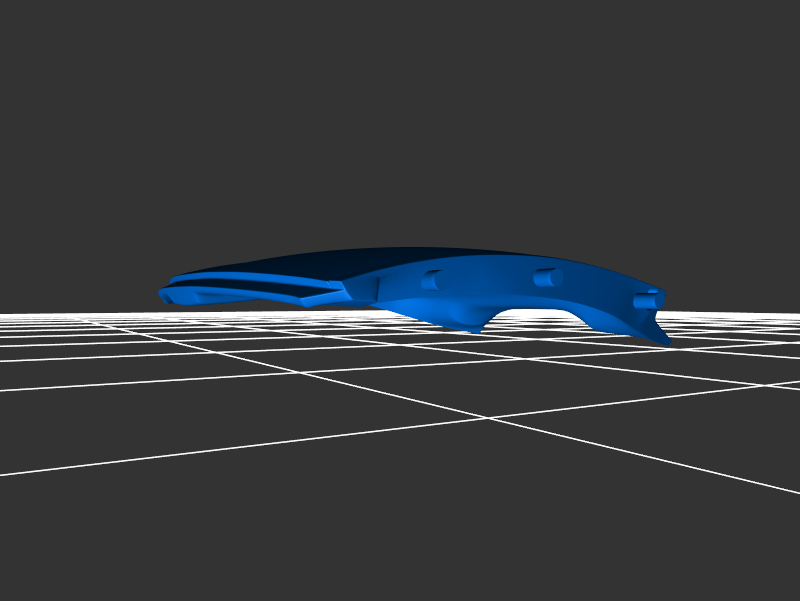This screenshot has height=601, width=800.
Task: Click the pointed lower-right tip of the model
Action: click(663, 341)
